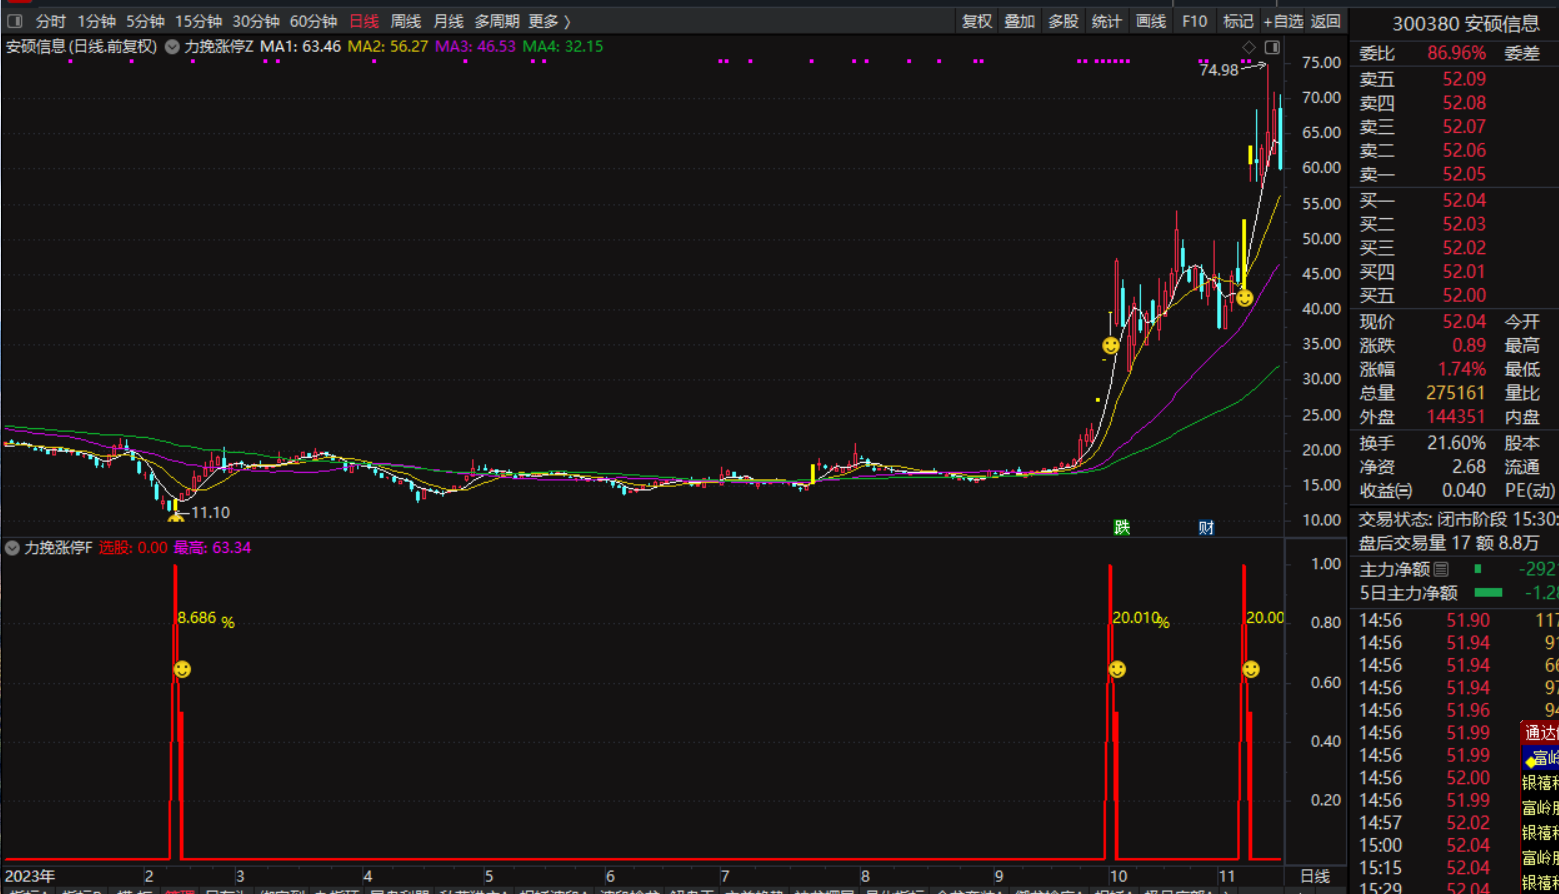Click the panel layout icon left of 分时
The image size is (1559, 894).
tap(15, 21)
